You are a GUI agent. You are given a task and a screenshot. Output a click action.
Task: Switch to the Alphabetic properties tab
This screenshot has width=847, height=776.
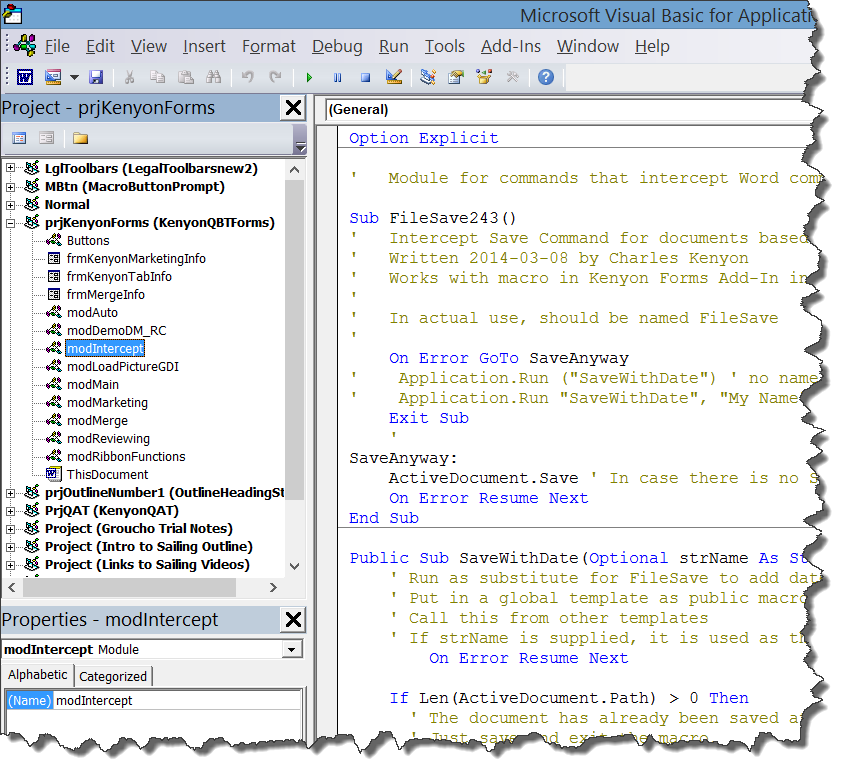tap(38, 674)
